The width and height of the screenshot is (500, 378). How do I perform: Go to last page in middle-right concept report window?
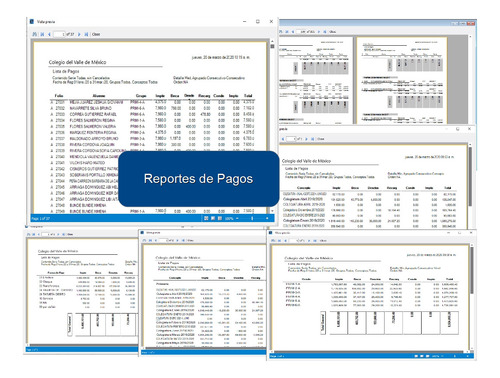click(x=312, y=139)
